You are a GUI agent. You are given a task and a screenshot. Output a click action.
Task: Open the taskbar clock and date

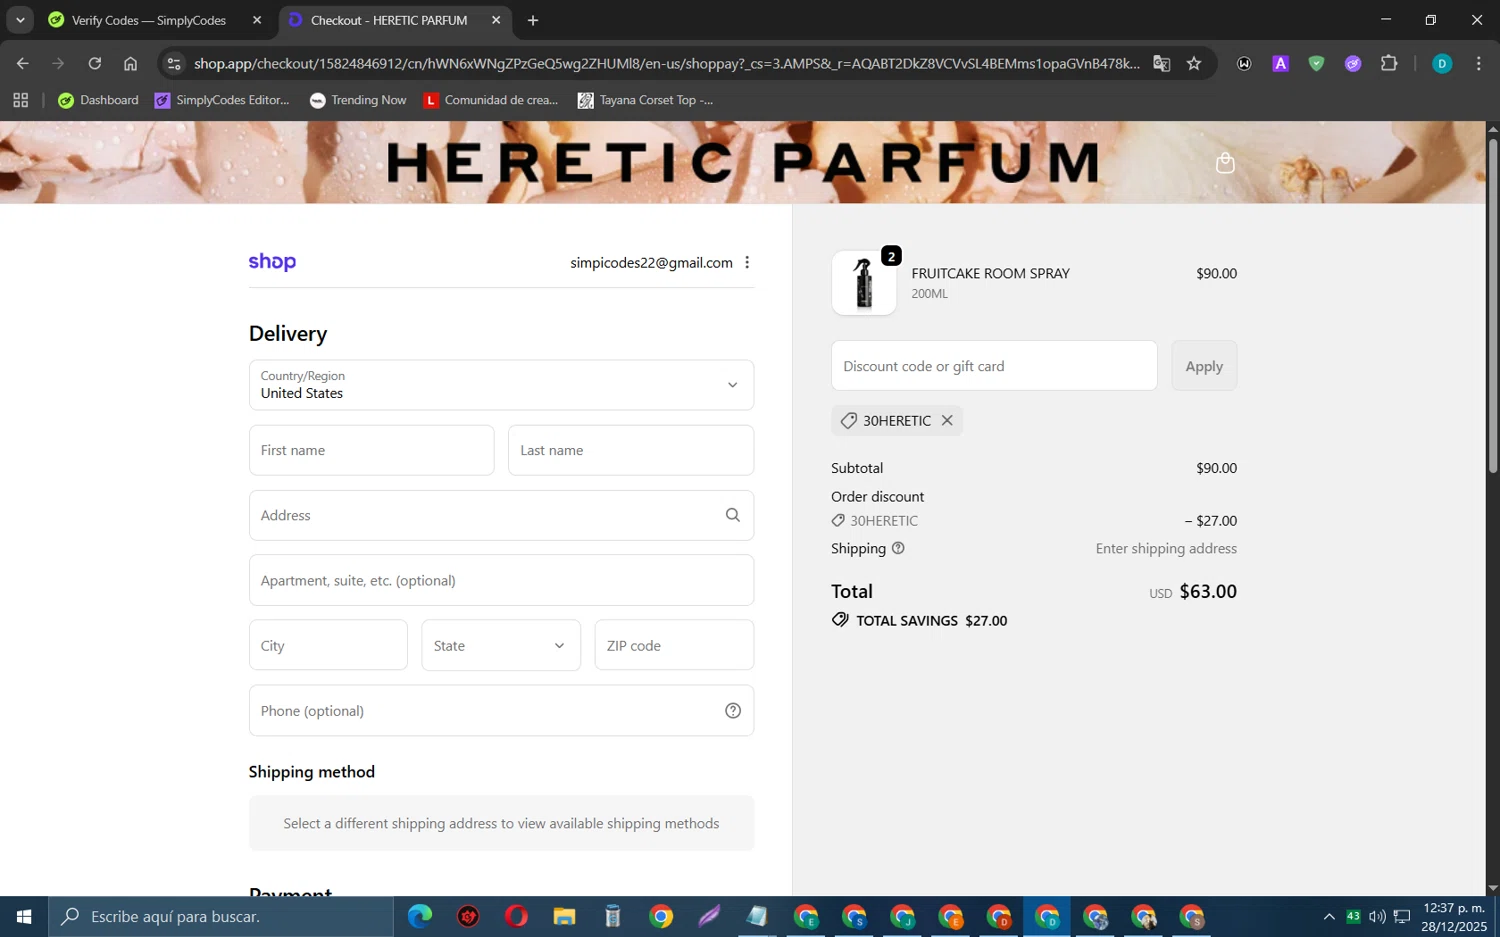coord(1454,916)
